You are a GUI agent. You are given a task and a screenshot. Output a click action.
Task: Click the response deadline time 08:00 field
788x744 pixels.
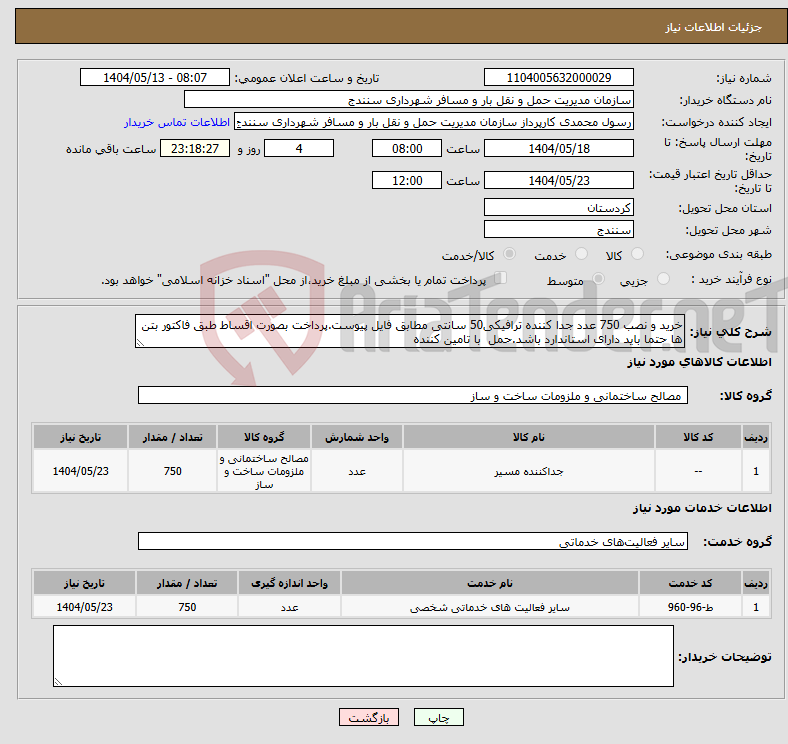(x=407, y=148)
